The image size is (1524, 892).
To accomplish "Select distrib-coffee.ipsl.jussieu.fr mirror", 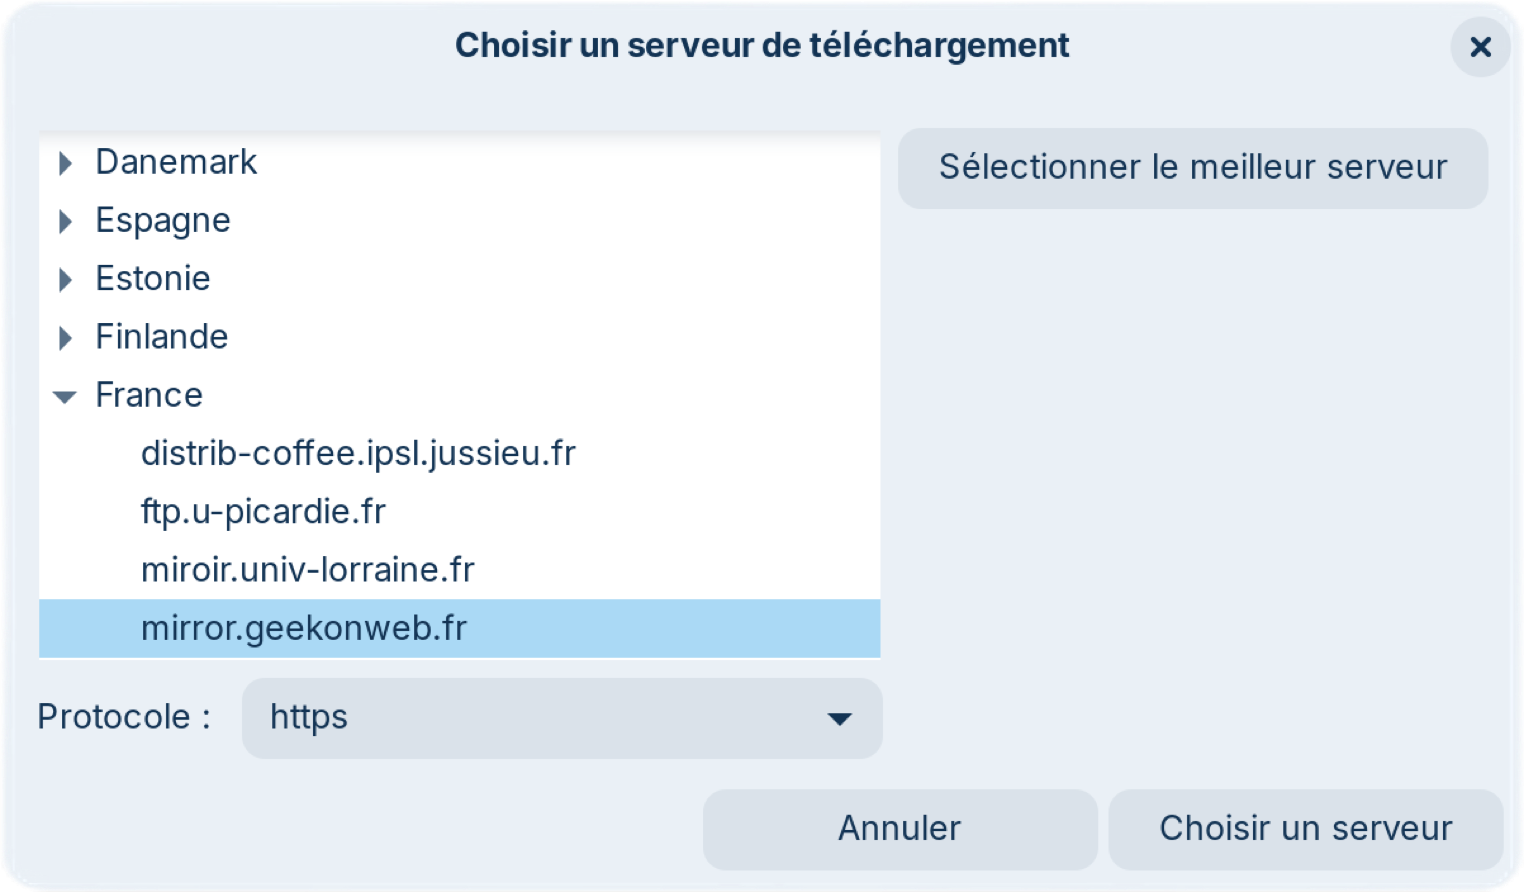I will coord(358,453).
